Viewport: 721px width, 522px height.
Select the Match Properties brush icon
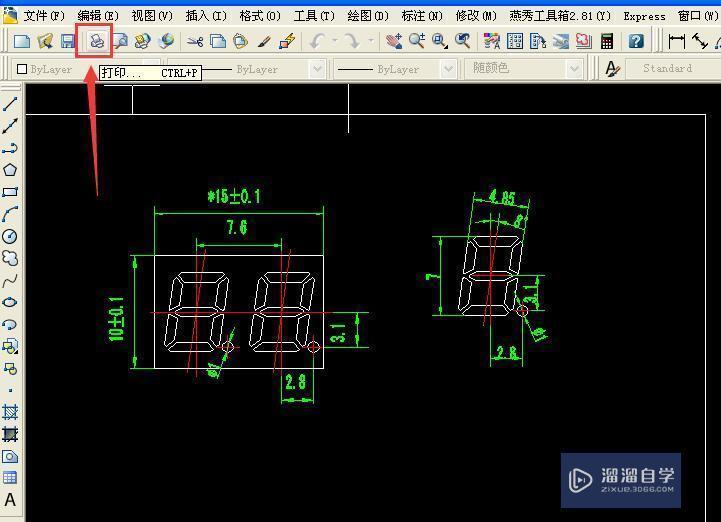tap(263, 41)
